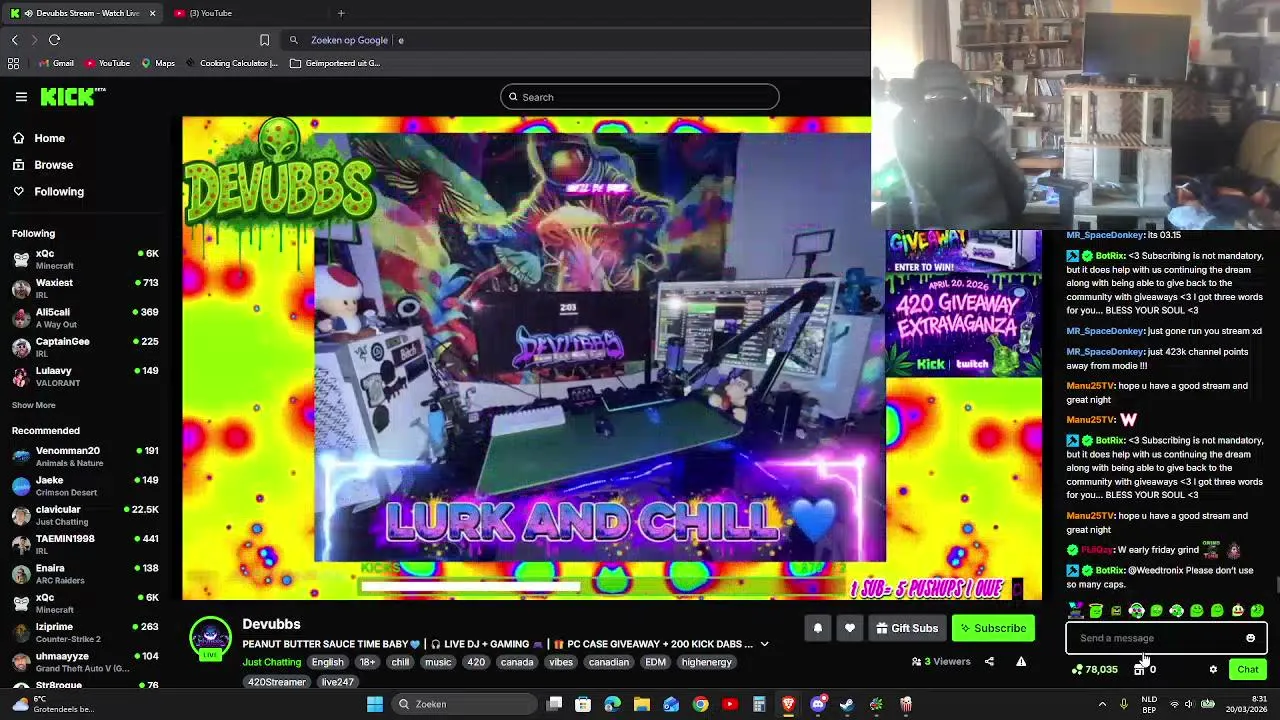The width and height of the screenshot is (1280, 720).
Task: Open the Kick sidebar hamburger menu
Action: (21, 97)
